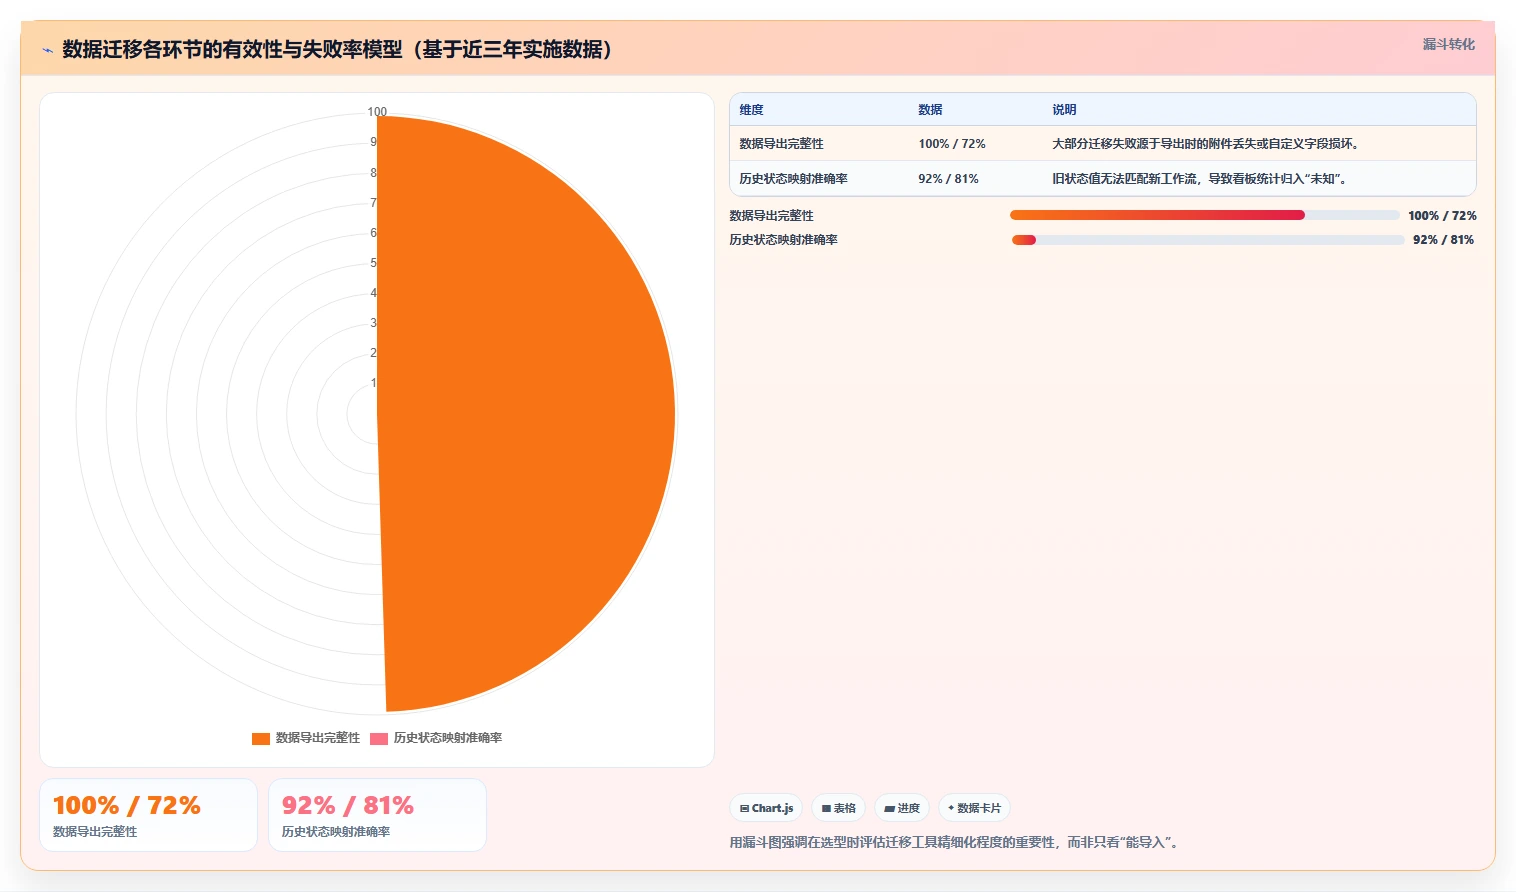The height and width of the screenshot is (892, 1516).
Task: Click the 漏斗转化 label in header
Action: pyautogui.click(x=1449, y=44)
